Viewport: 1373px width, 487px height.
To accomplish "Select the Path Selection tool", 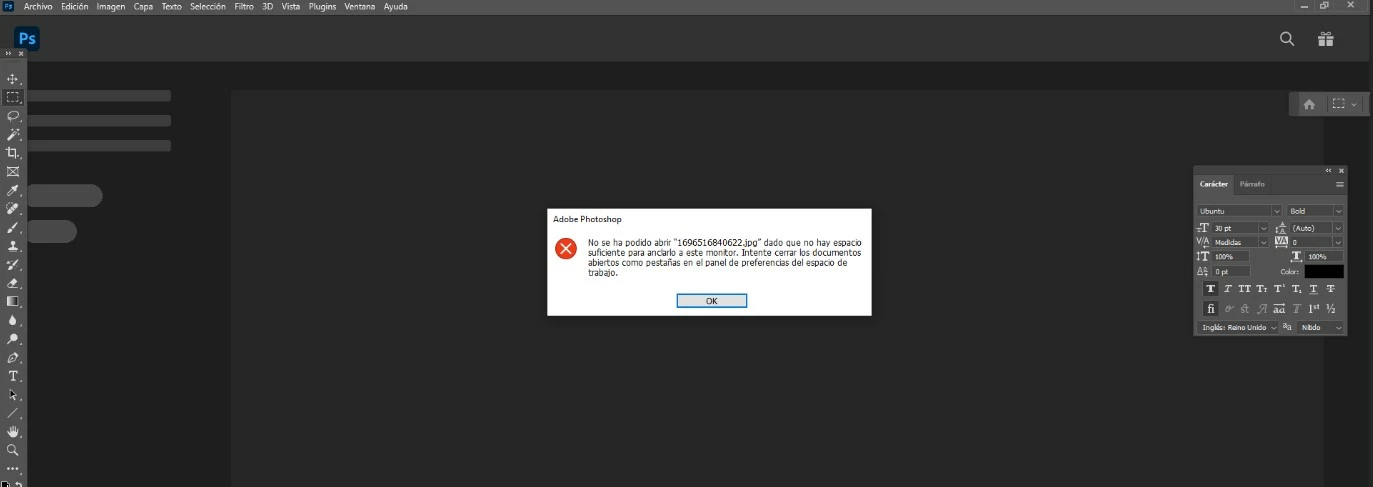I will click(13, 394).
